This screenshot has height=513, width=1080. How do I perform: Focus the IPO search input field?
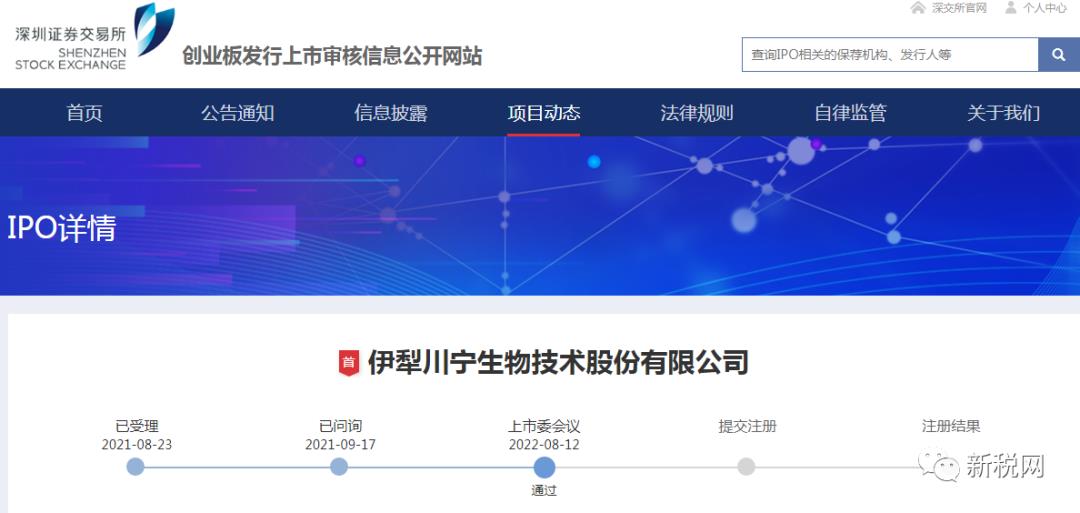pos(890,54)
